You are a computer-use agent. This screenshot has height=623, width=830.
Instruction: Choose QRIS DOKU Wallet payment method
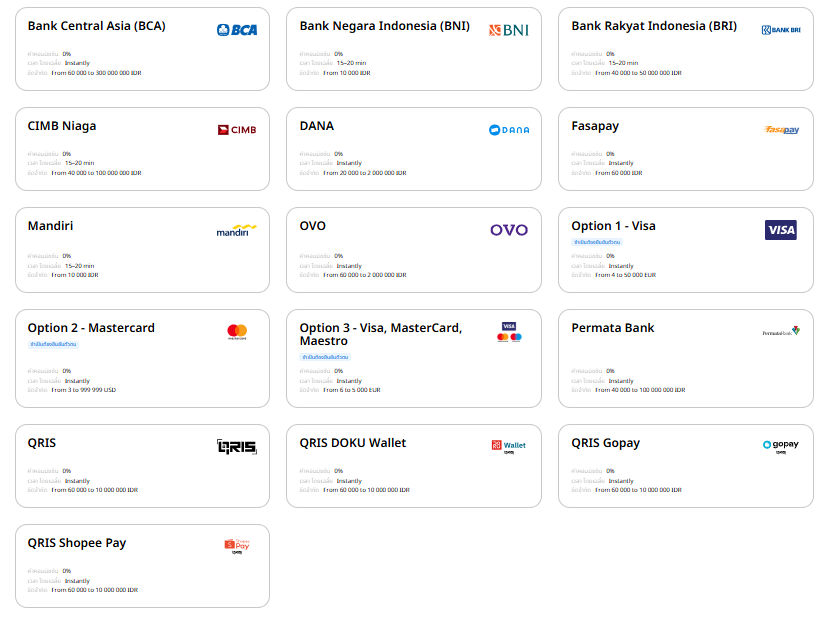pyautogui.click(x=414, y=466)
